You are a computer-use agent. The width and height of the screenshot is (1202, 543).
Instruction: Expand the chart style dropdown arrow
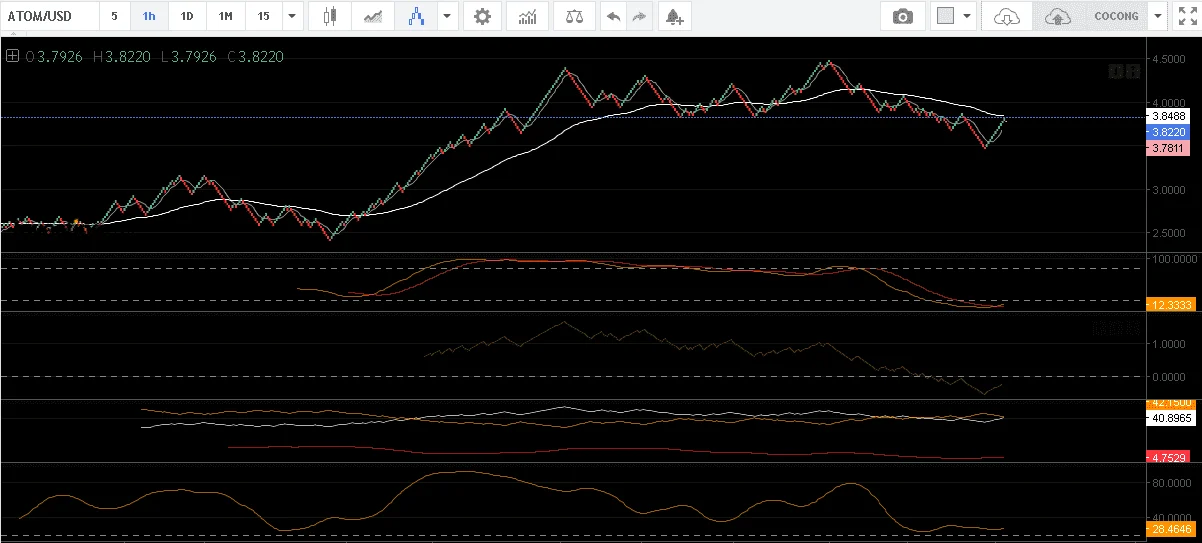click(x=446, y=16)
